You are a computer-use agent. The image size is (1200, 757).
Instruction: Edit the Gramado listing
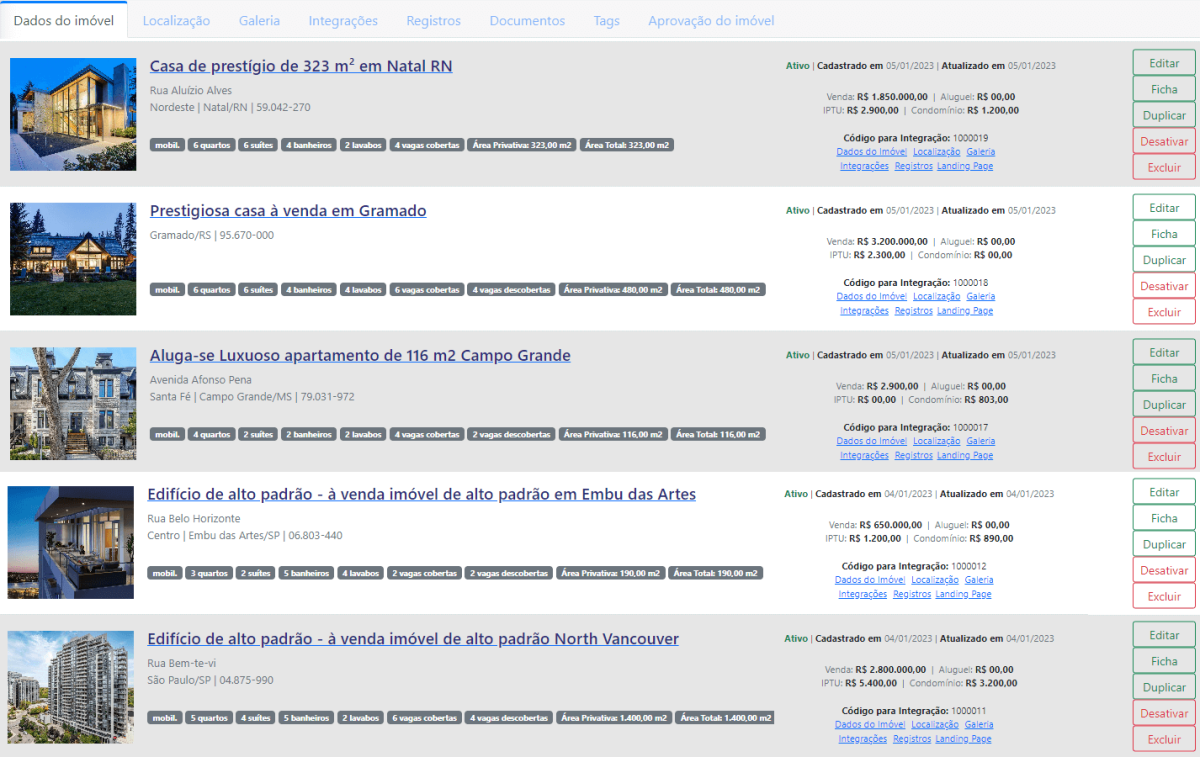point(1164,208)
